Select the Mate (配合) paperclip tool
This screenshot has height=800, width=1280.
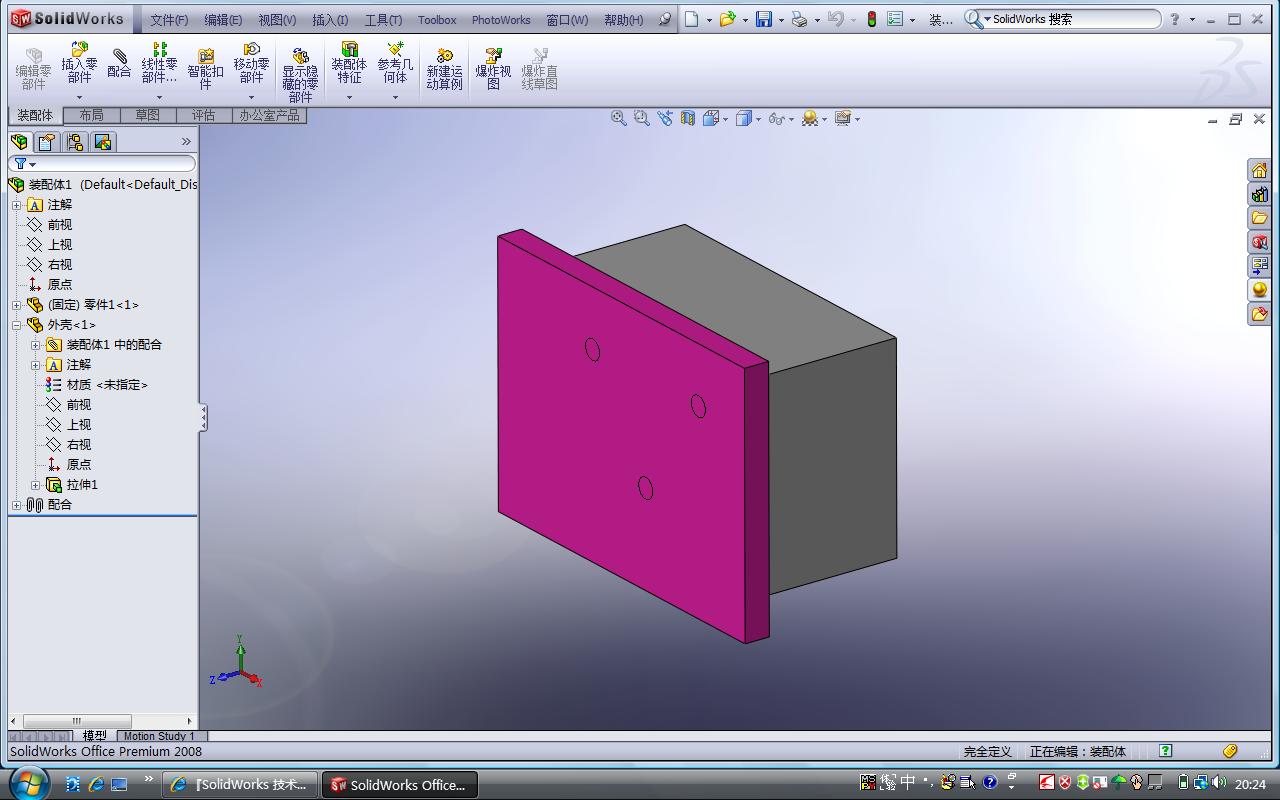click(x=119, y=55)
